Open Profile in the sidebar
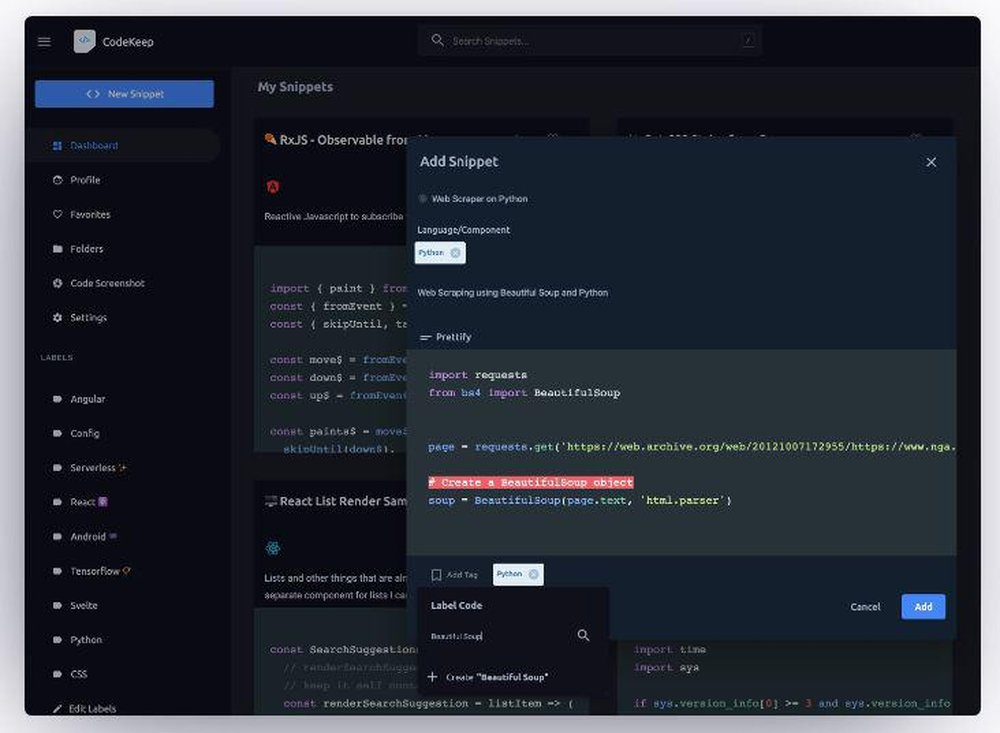 click(85, 180)
